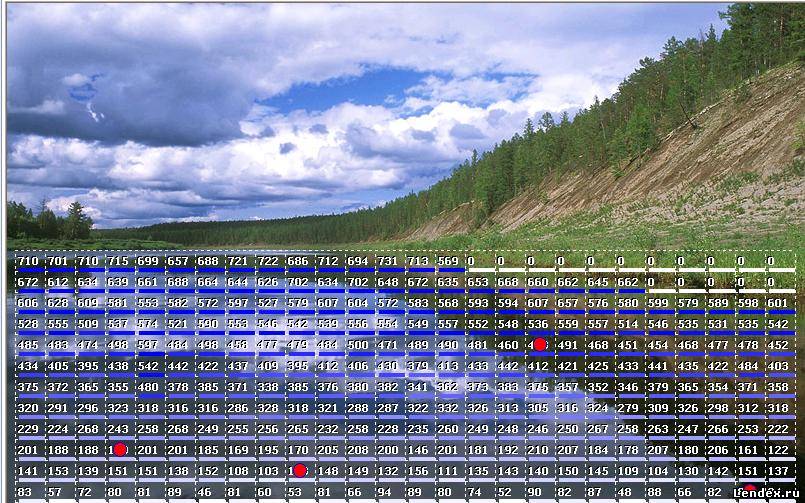Select the grid cell labeled 122
The width and height of the screenshot is (805, 503).
pos(777,450)
